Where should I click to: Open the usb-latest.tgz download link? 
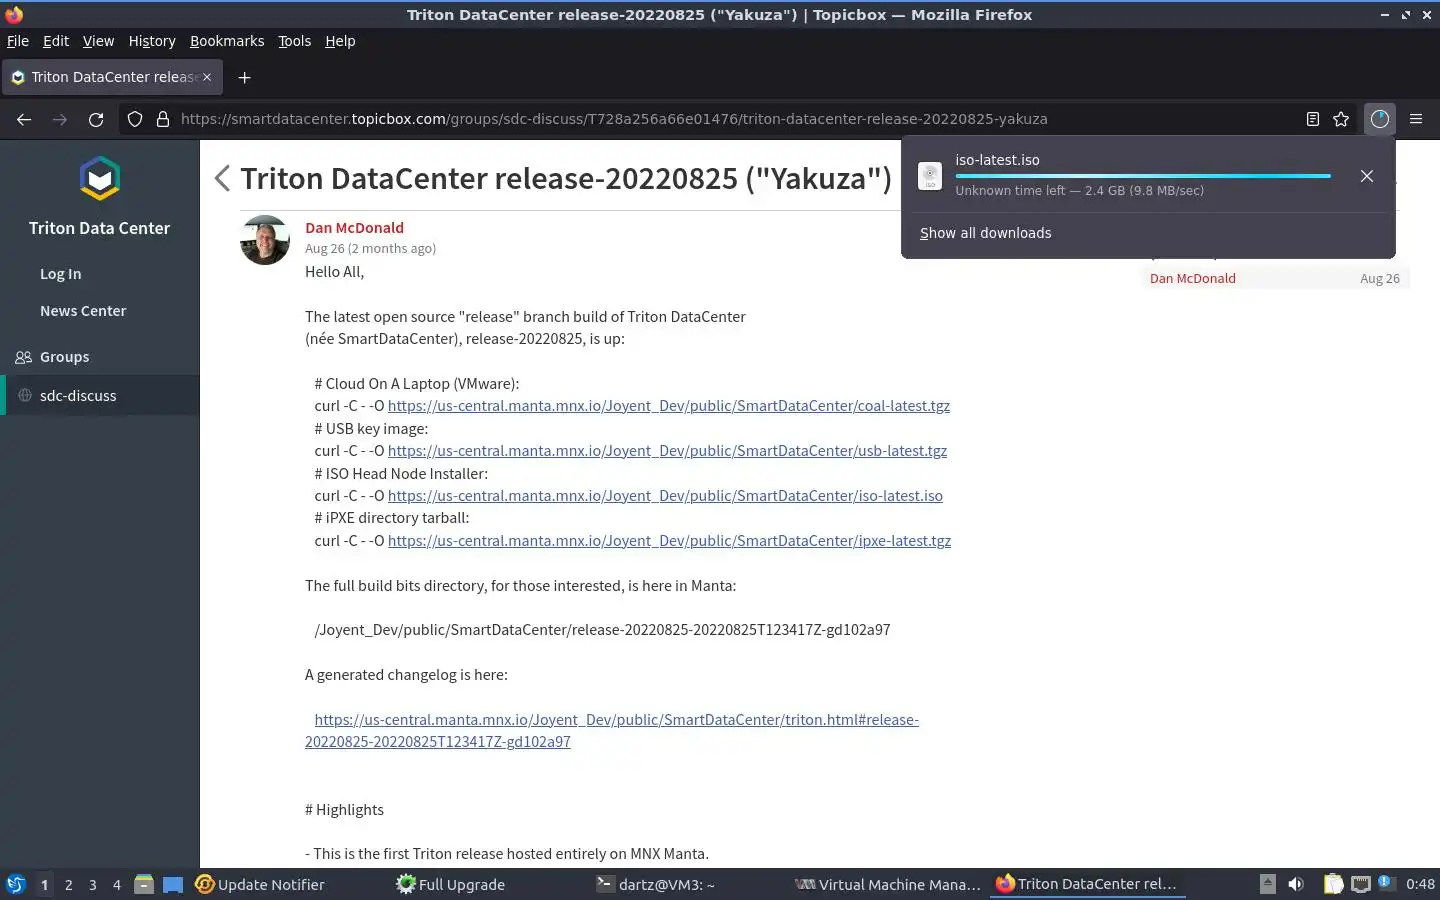click(667, 451)
